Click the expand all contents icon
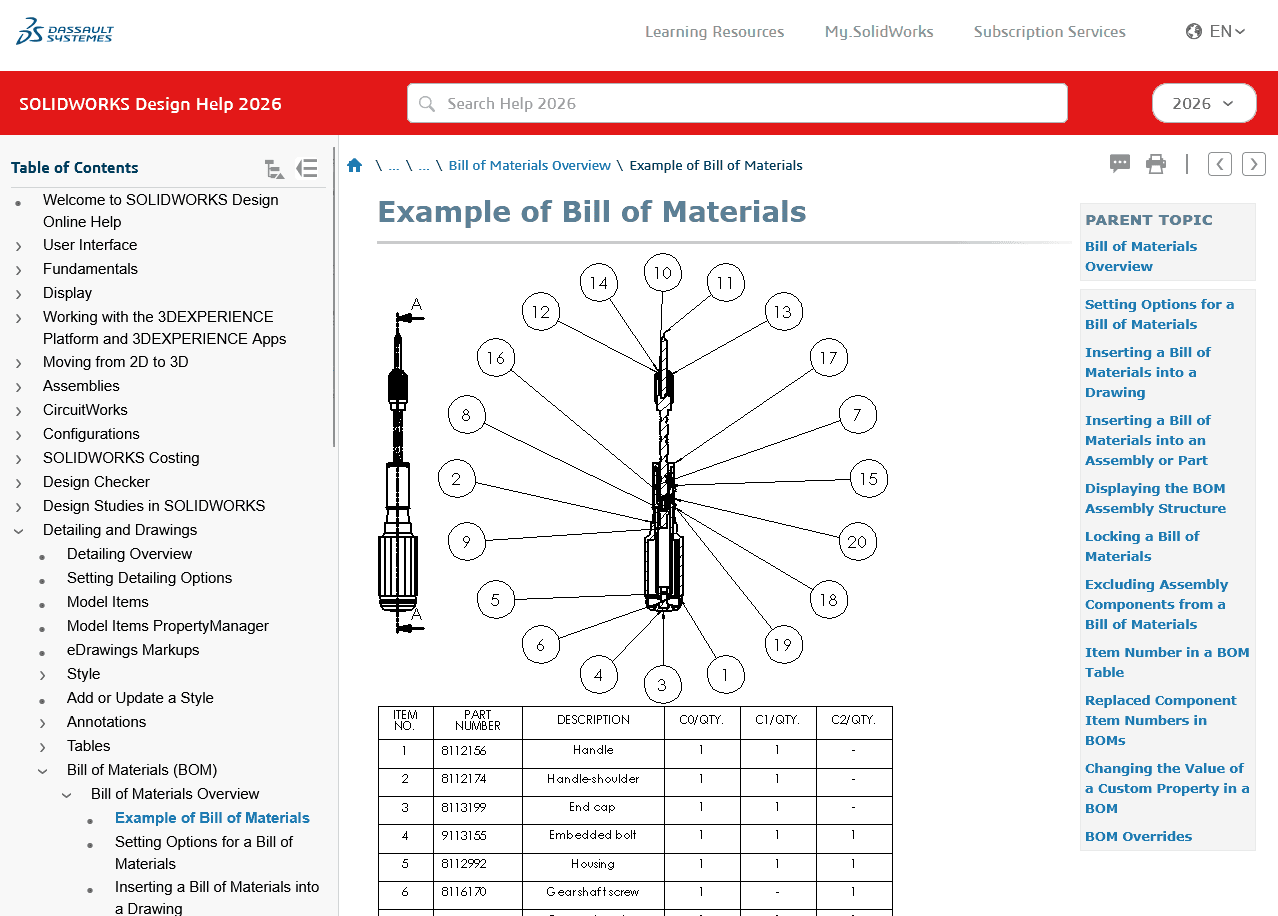This screenshot has height=916, width=1278. (x=274, y=169)
